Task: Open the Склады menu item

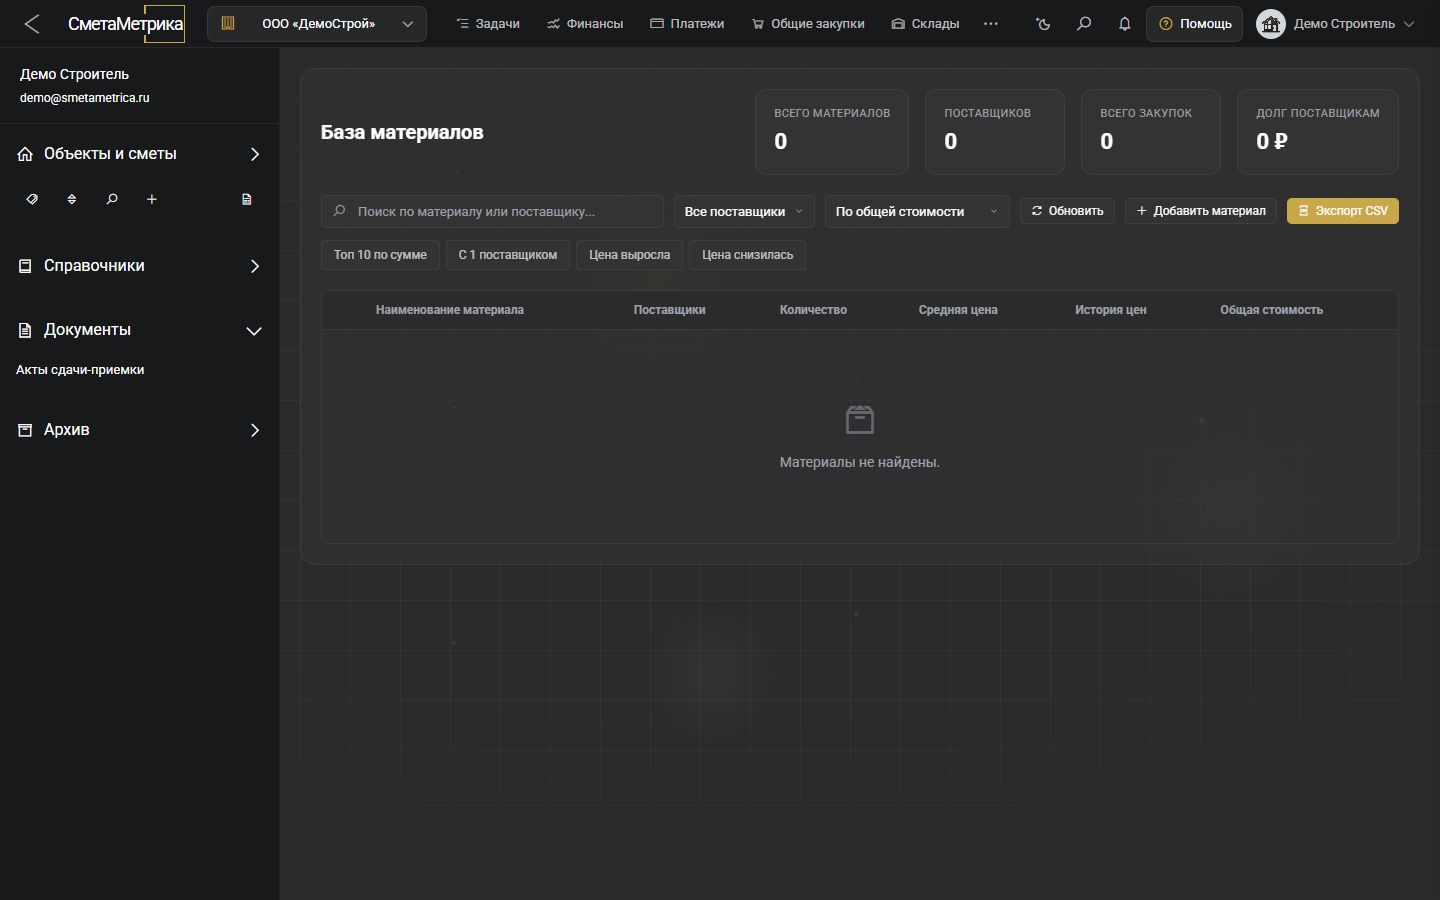Action: pos(925,23)
